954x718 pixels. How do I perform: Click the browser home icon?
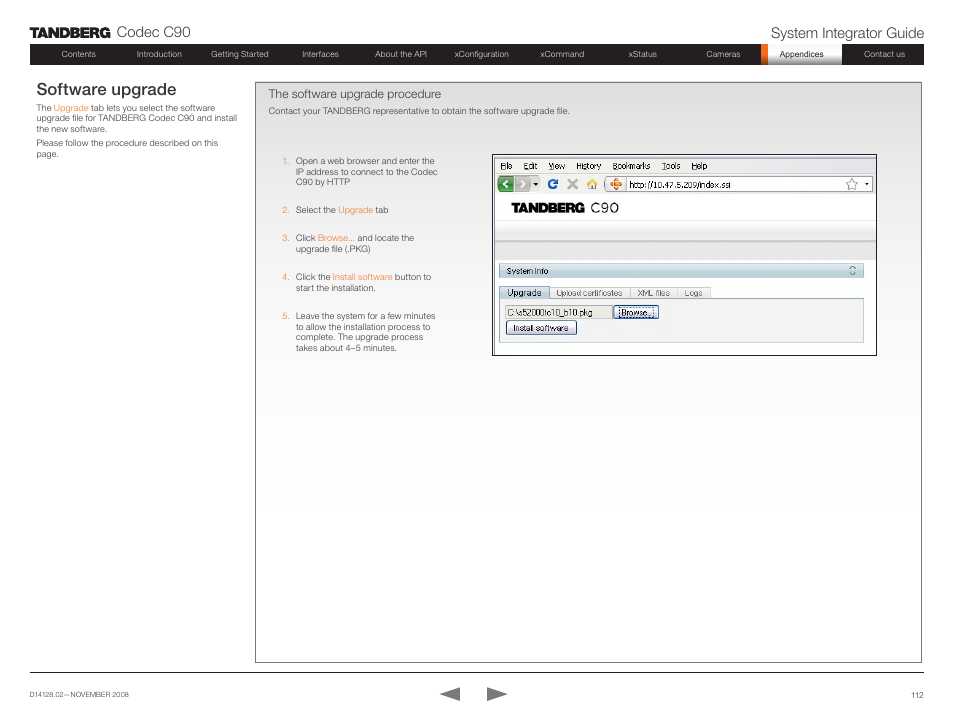tap(591, 184)
